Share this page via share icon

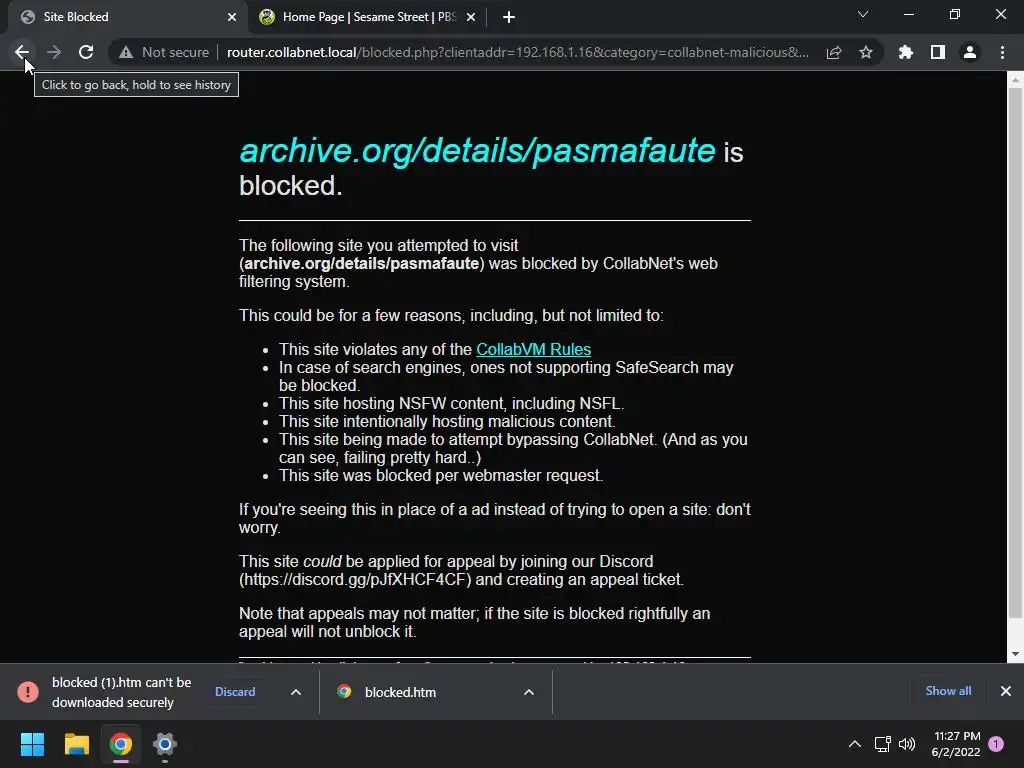click(834, 52)
